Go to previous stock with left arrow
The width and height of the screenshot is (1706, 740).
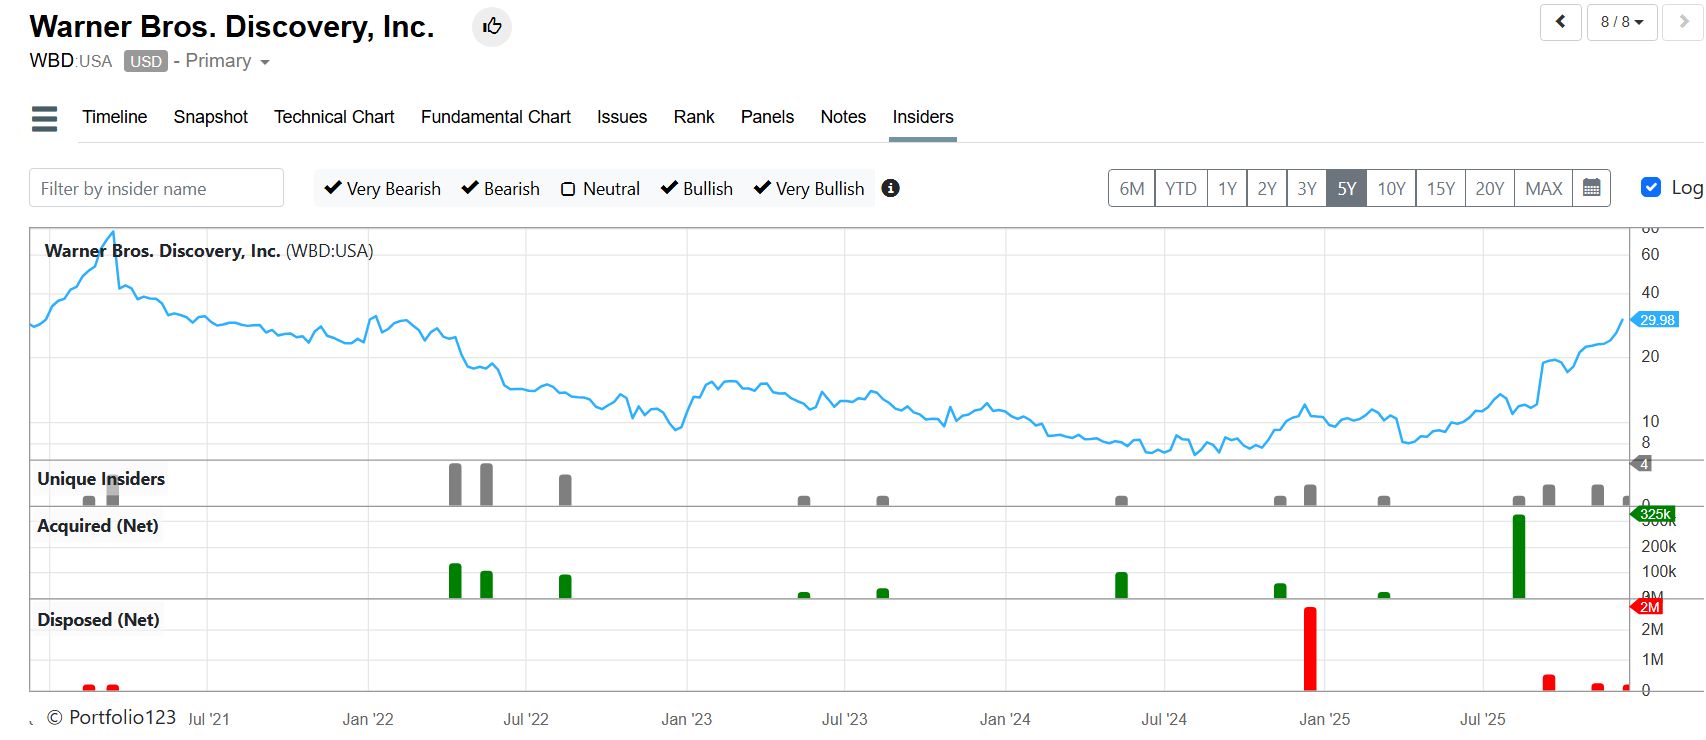pos(1560,22)
